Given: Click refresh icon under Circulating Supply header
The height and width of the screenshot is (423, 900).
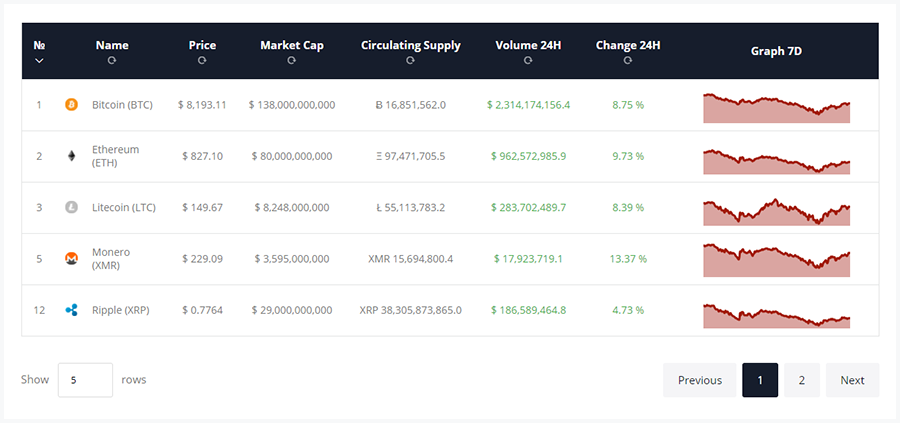Looking at the screenshot, I should [x=410, y=60].
